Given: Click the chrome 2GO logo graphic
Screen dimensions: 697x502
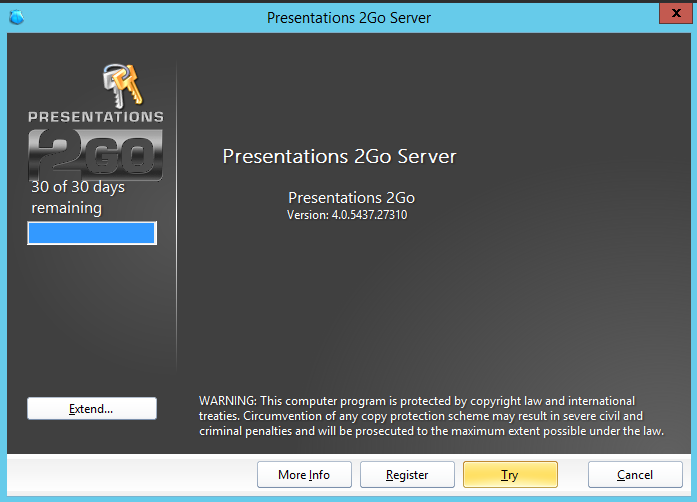Looking at the screenshot, I should coord(95,152).
